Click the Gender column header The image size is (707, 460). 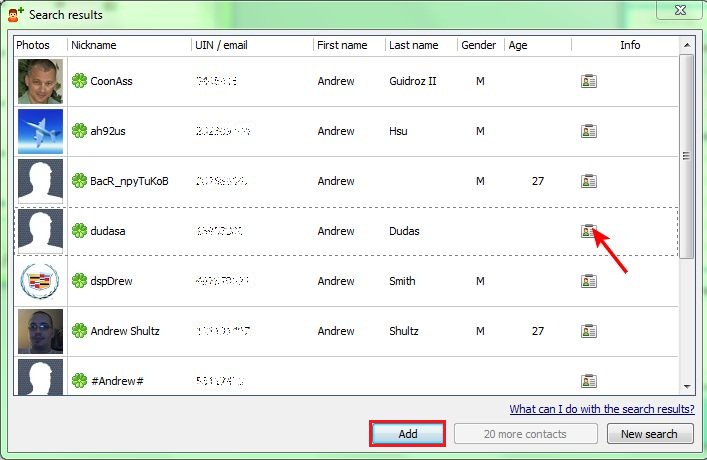tap(479, 45)
